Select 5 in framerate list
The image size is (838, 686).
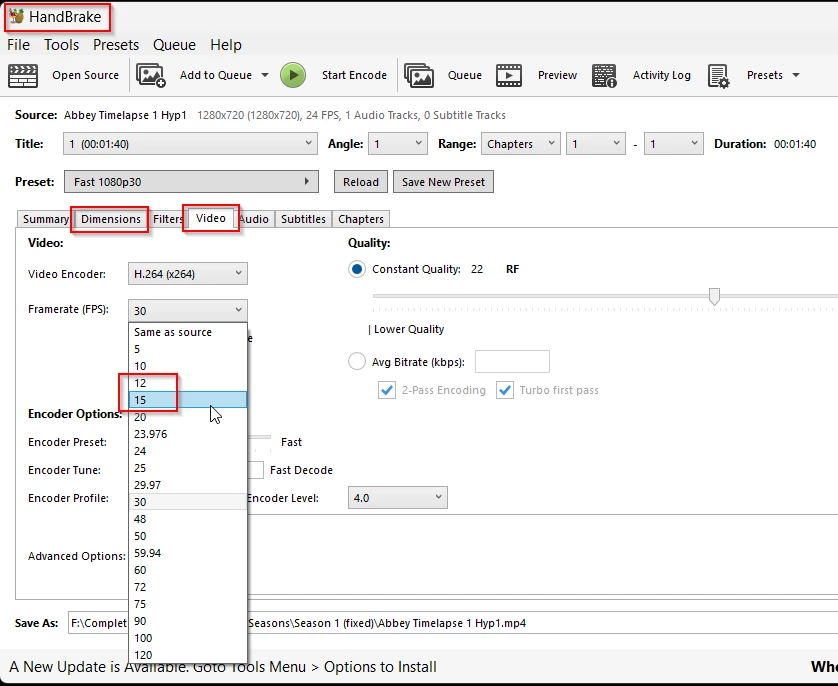pos(188,349)
